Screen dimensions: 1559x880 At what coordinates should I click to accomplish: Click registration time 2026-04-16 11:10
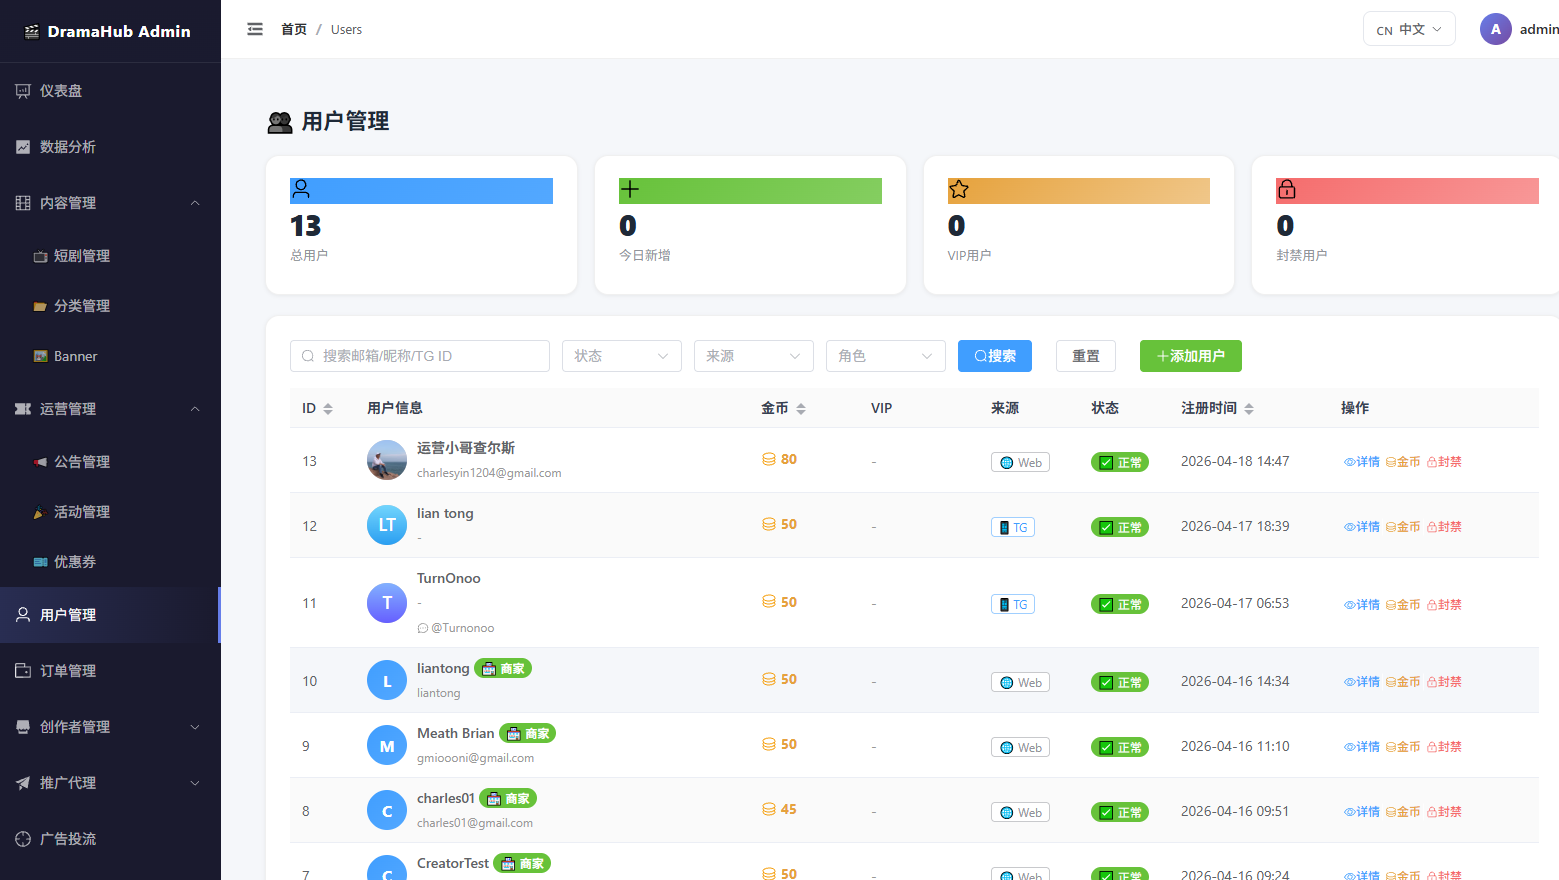click(1235, 746)
